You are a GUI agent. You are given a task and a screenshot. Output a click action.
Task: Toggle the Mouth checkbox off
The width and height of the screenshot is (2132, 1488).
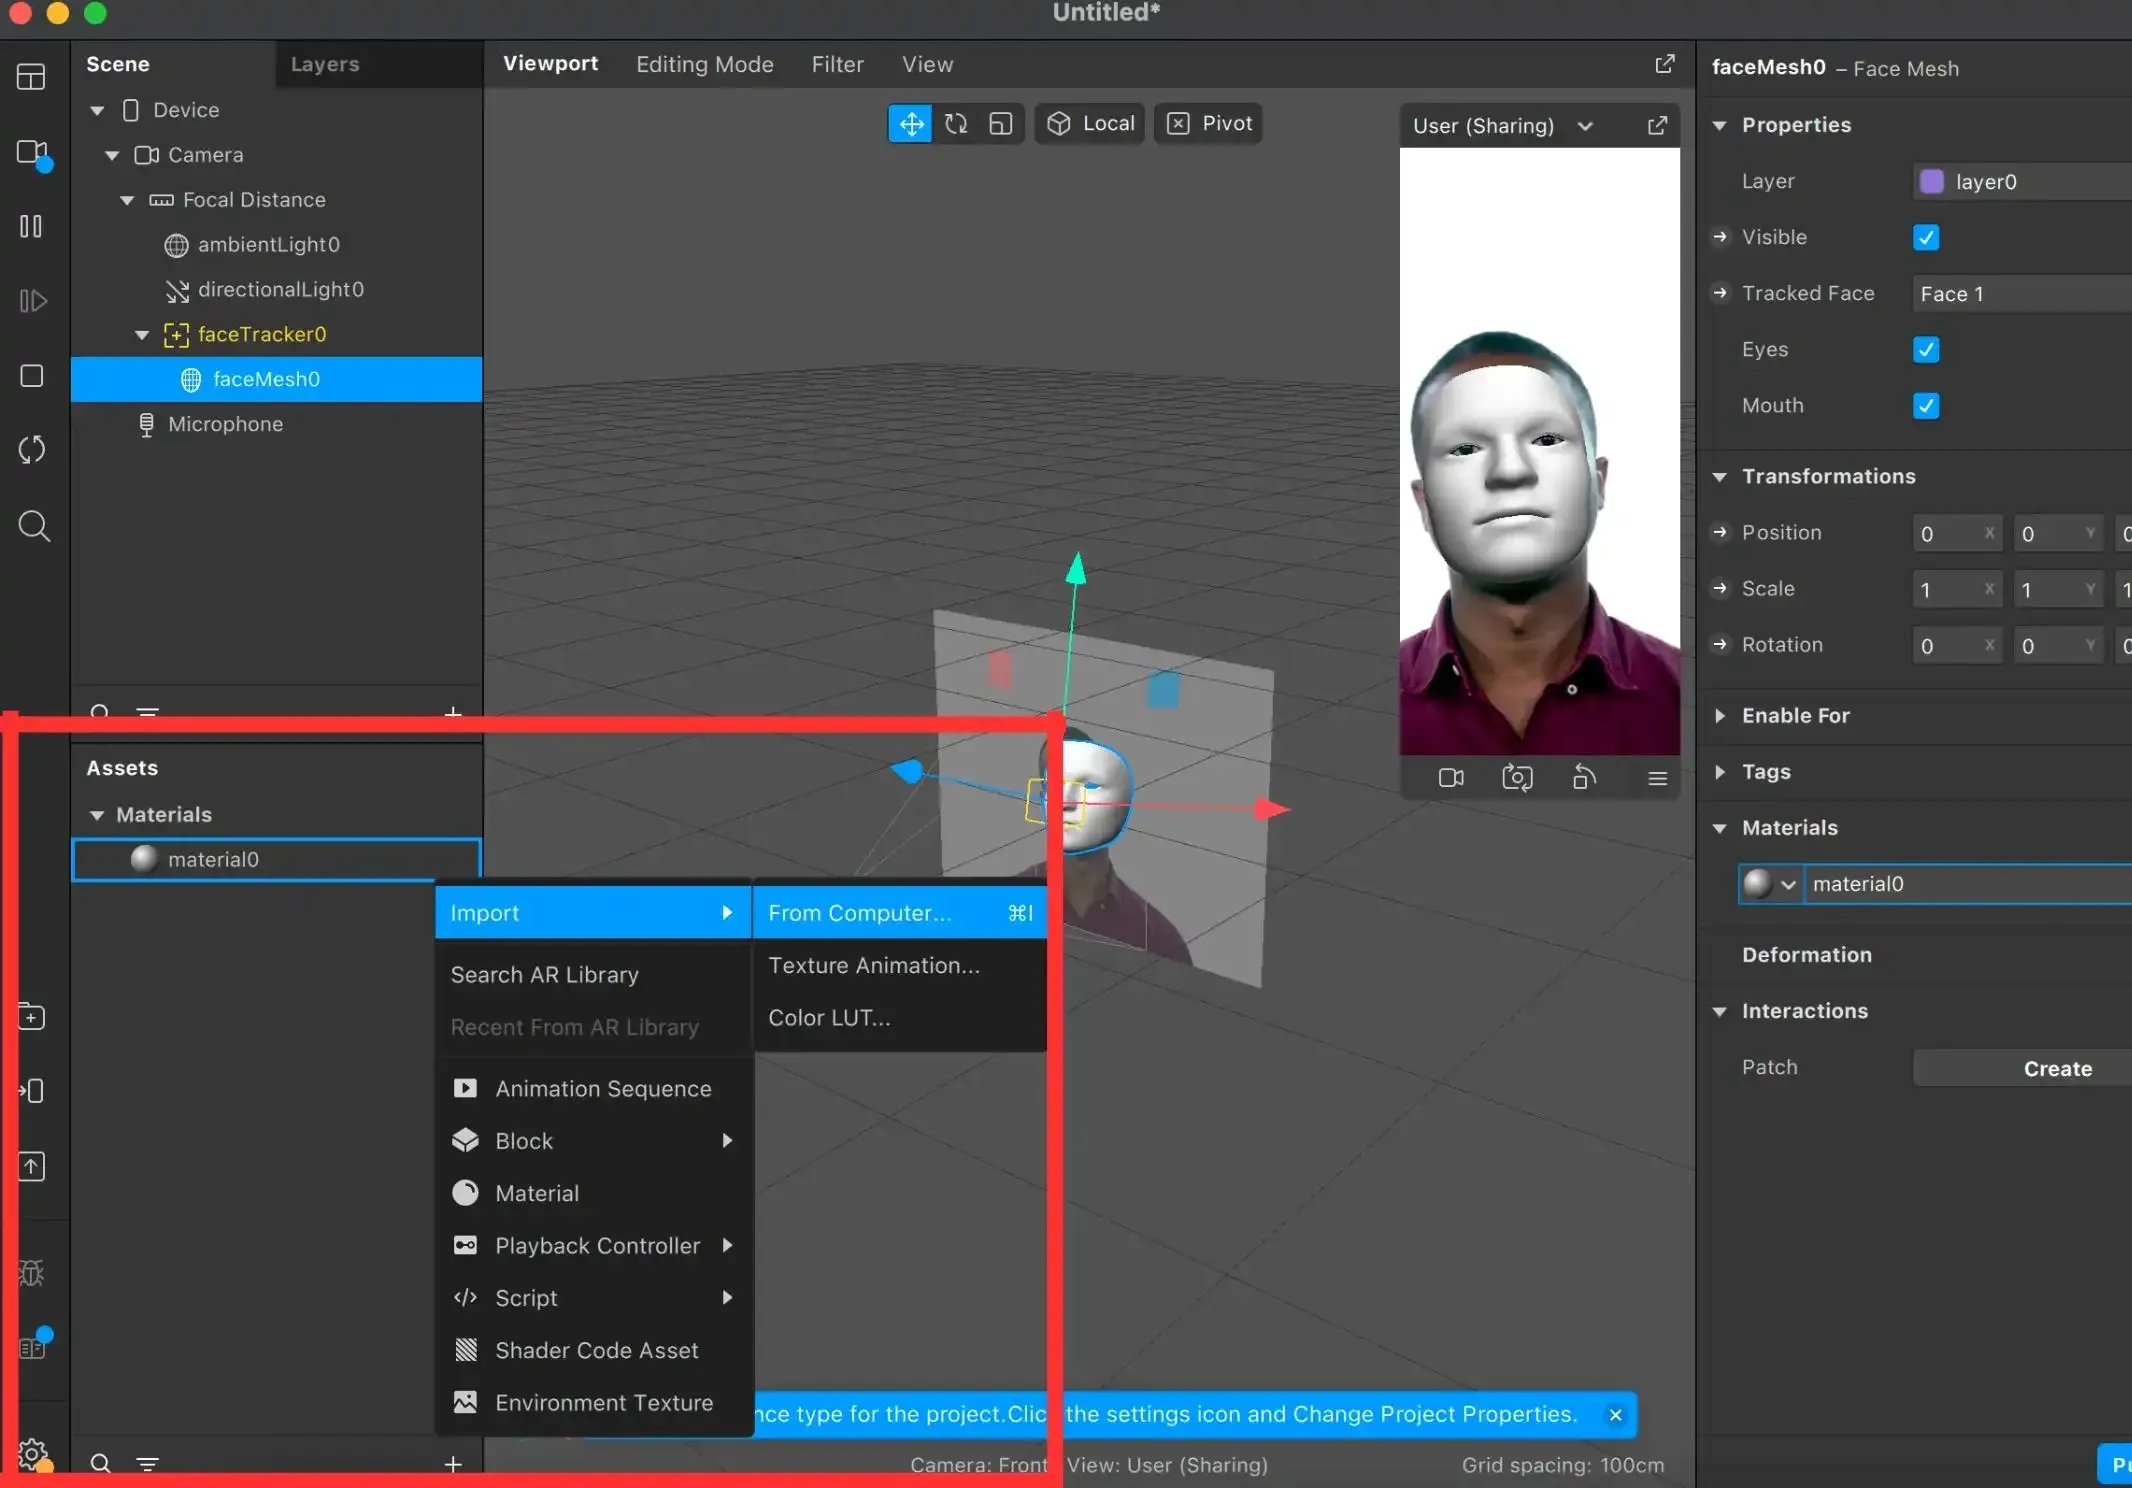pos(1925,406)
